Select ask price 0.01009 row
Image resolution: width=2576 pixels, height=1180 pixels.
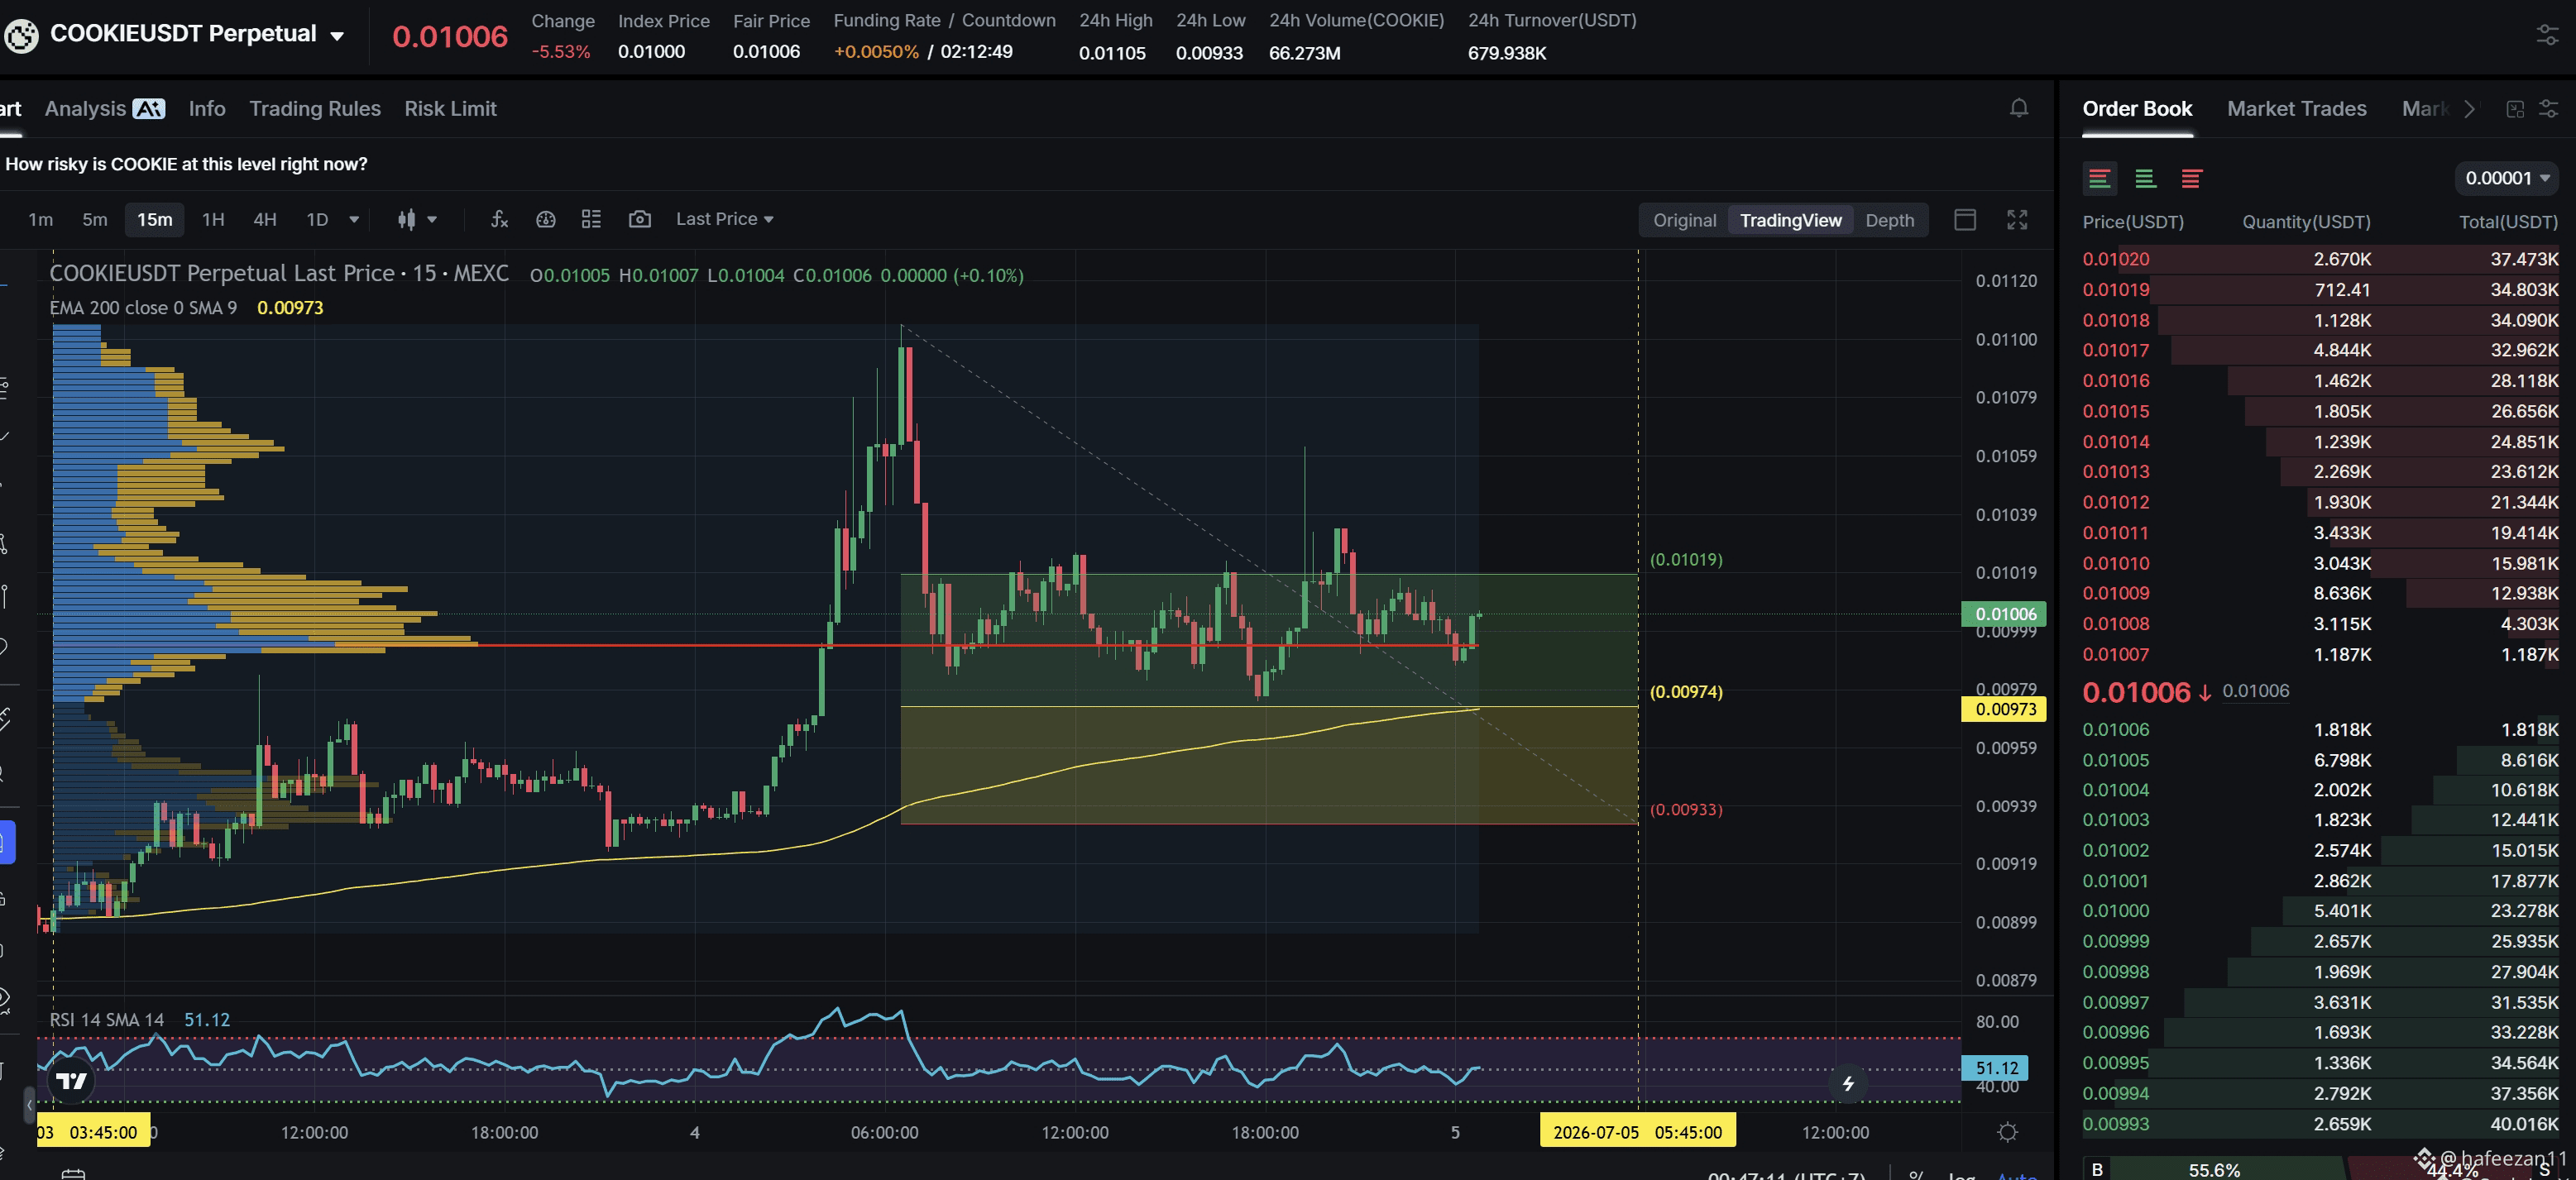(2320, 593)
